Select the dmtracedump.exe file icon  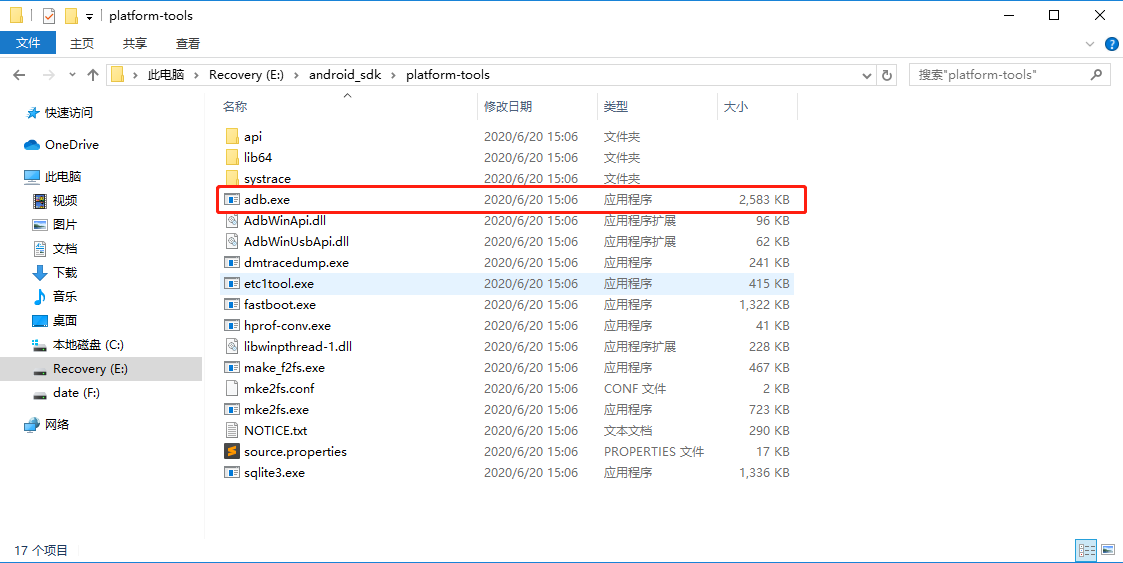[x=231, y=262]
